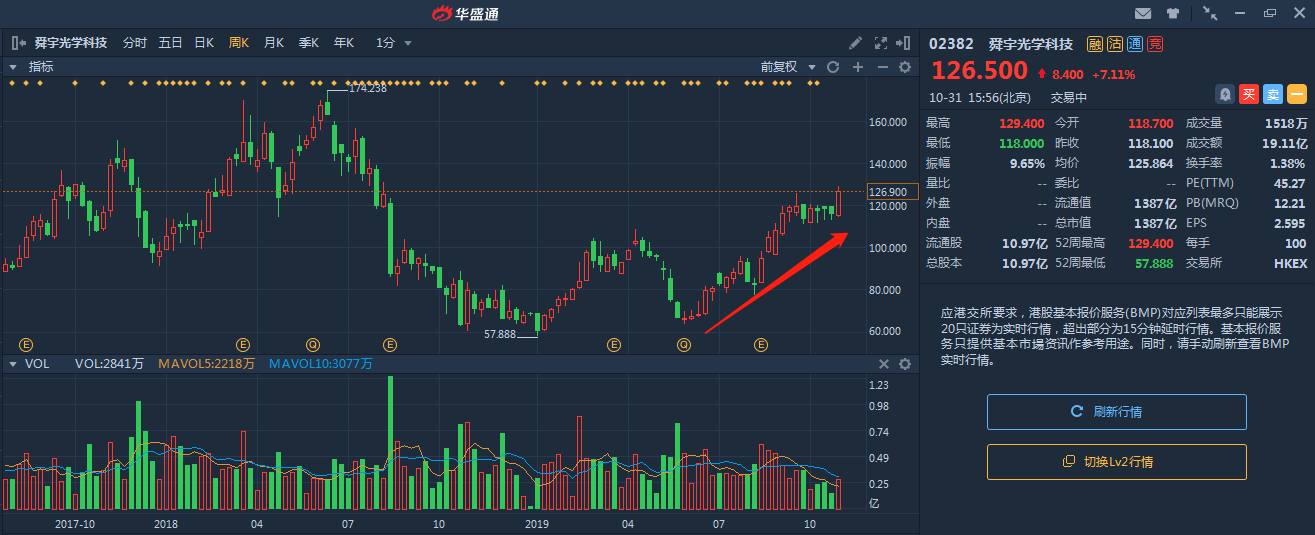Zoom in chart with plus icon
This screenshot has height=535, width=1315.
tap(857, 67)
